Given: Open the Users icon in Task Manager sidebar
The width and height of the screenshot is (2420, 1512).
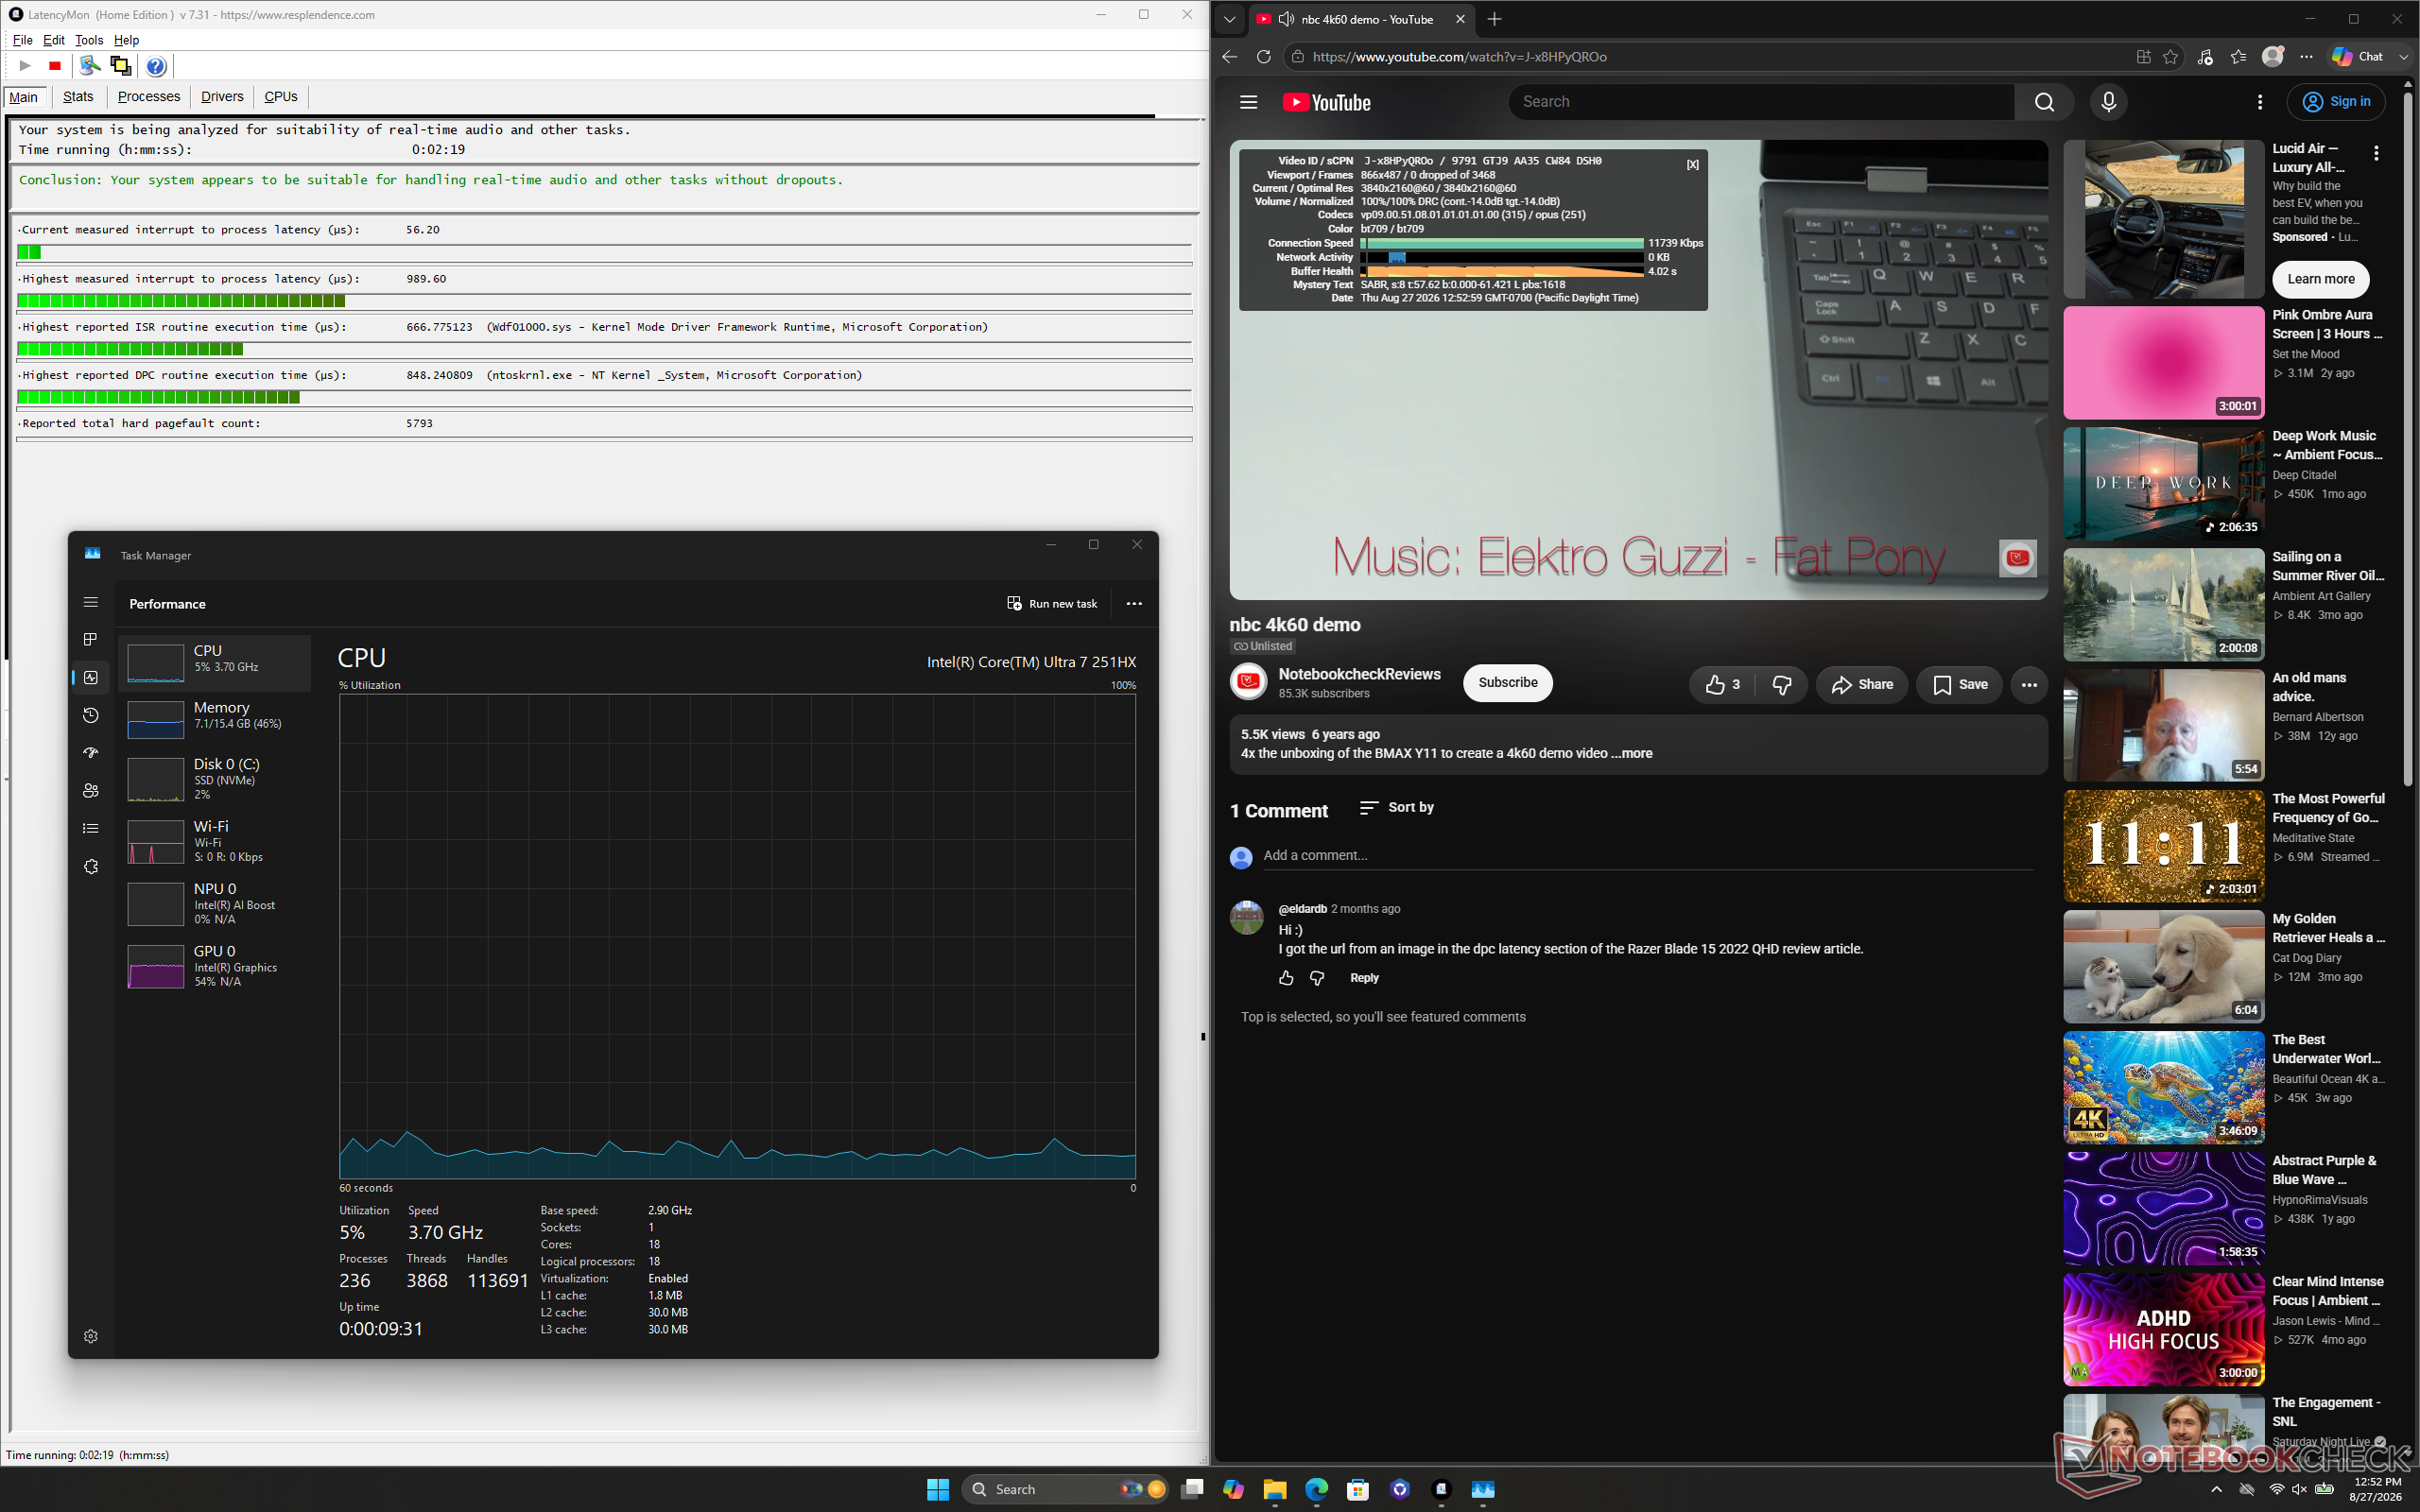Looking at the screenshot, I should click(91, 790).
